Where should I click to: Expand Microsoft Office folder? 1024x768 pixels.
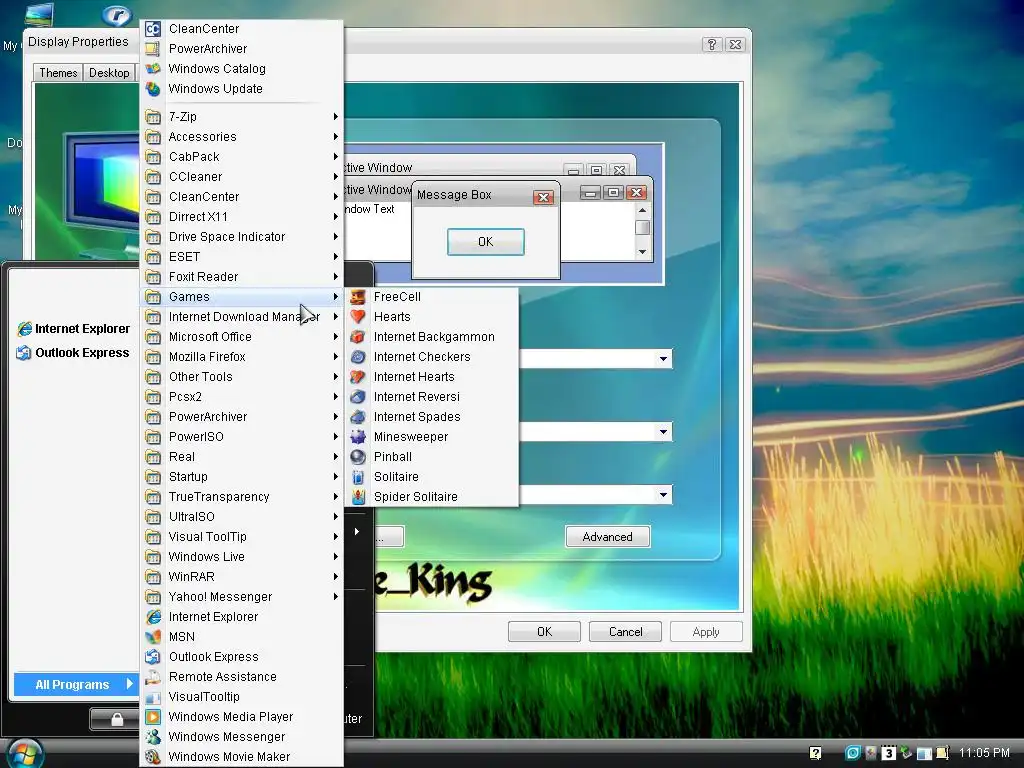(x=242, y=337)
